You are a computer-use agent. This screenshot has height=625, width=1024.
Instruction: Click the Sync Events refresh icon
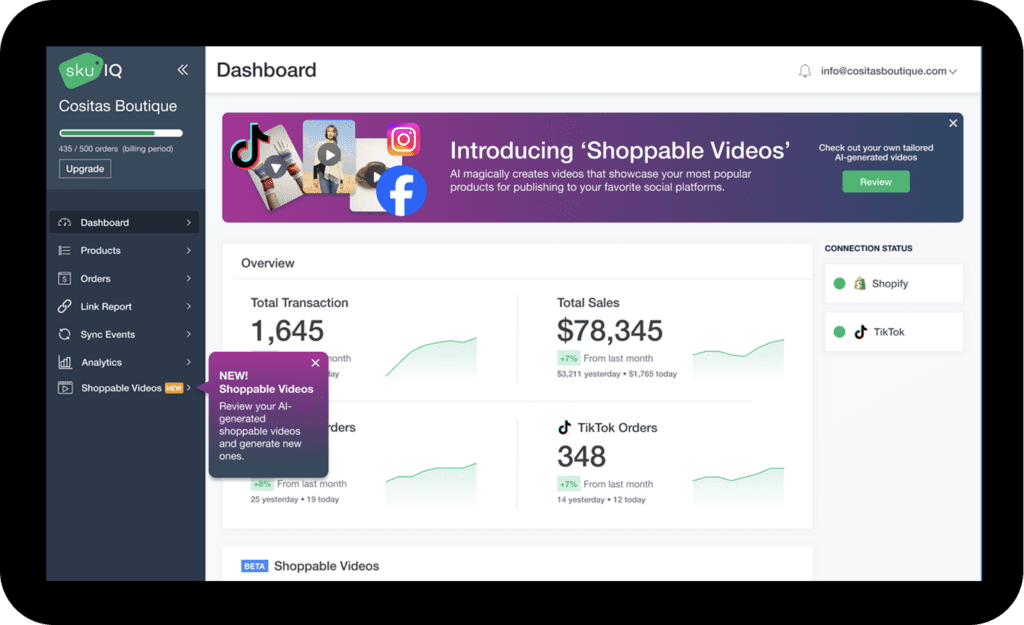pyautogui.click(x=64, y=334)
